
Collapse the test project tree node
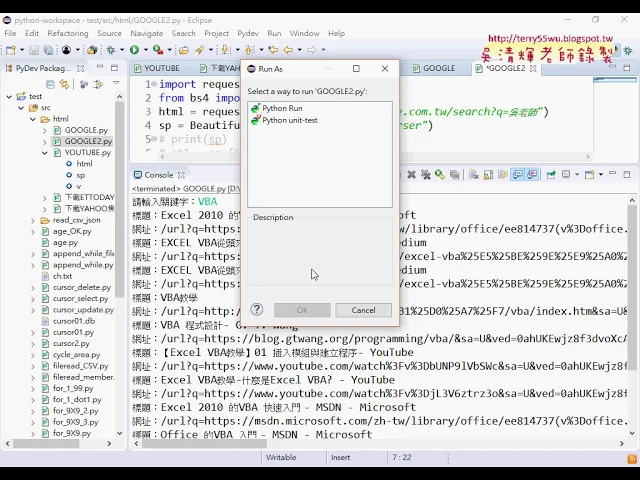point(9,97)
